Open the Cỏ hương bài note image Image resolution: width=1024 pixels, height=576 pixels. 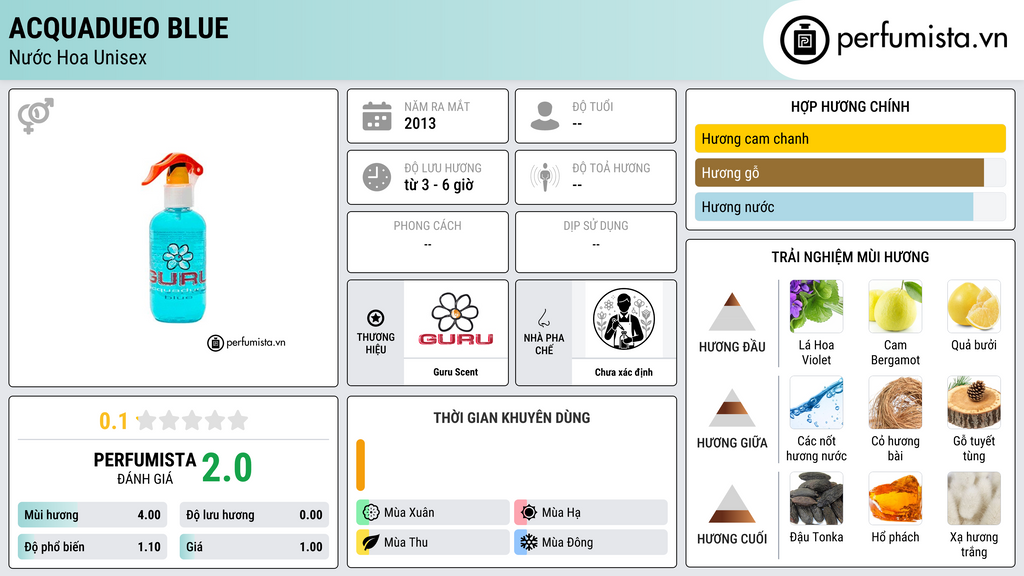[x=895, y=402]
